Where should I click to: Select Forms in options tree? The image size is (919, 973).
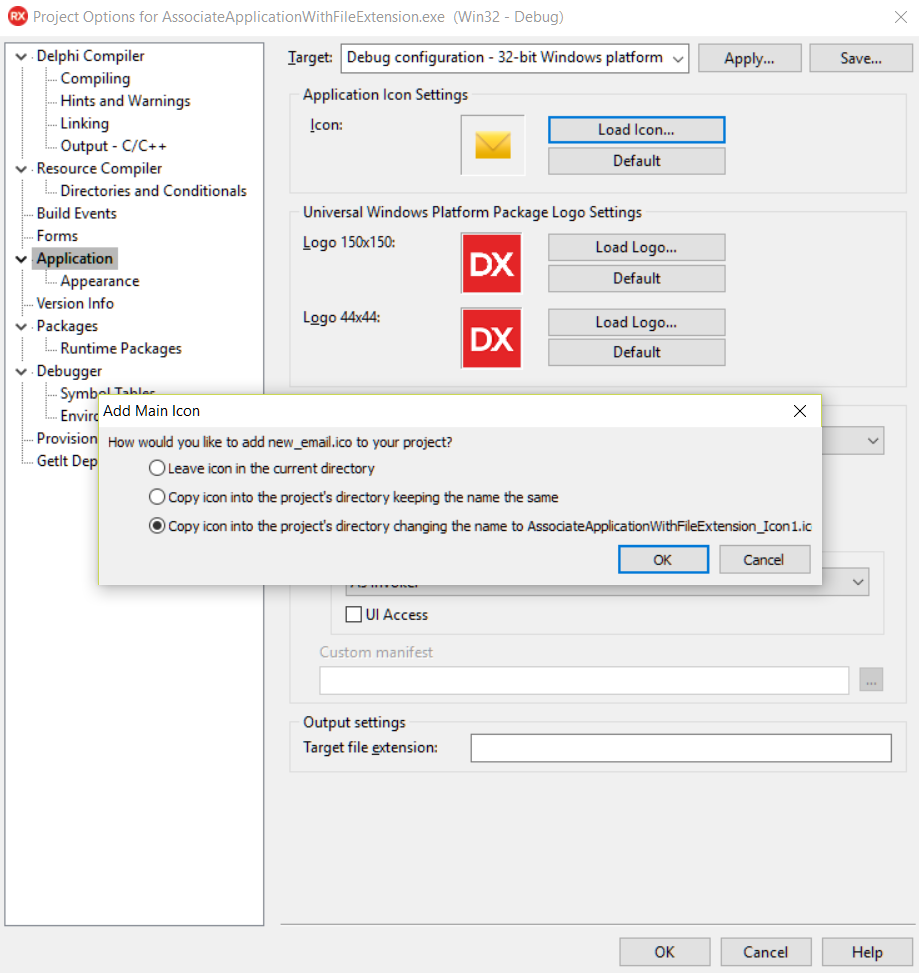coord(57,236)
